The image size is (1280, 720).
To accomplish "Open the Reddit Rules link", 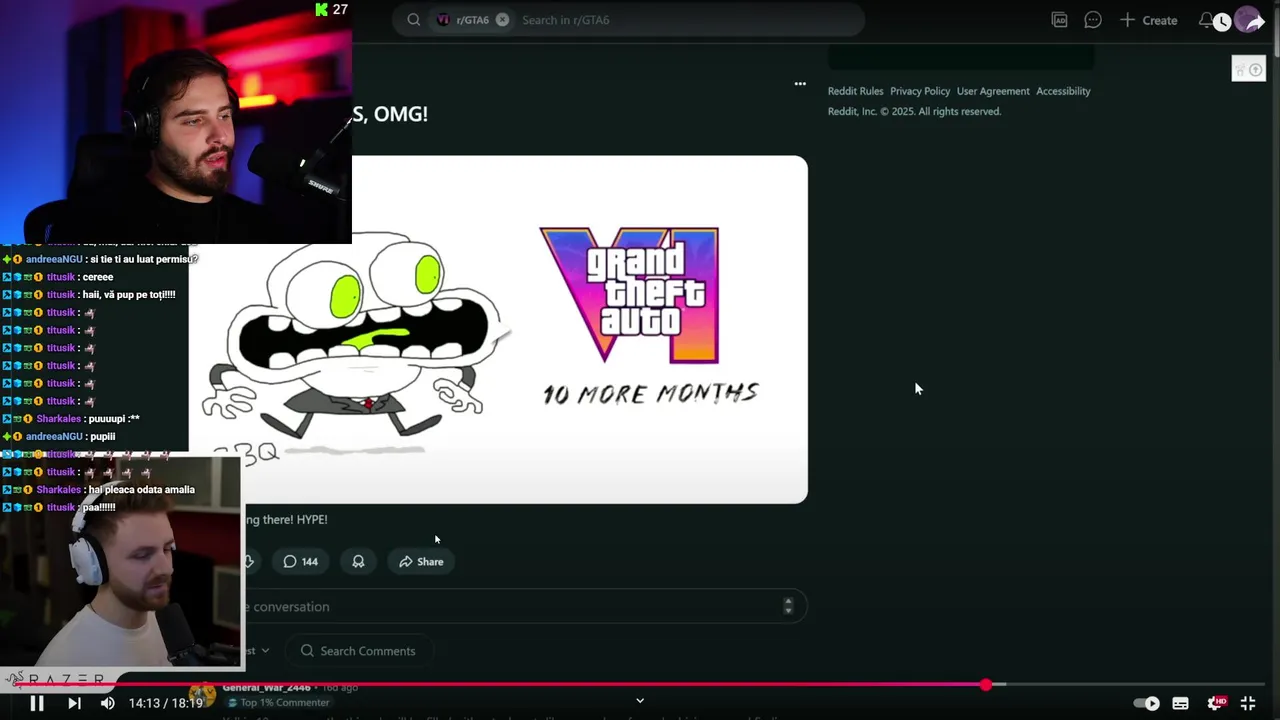I will pyautogui.click(x=855, y=91).
